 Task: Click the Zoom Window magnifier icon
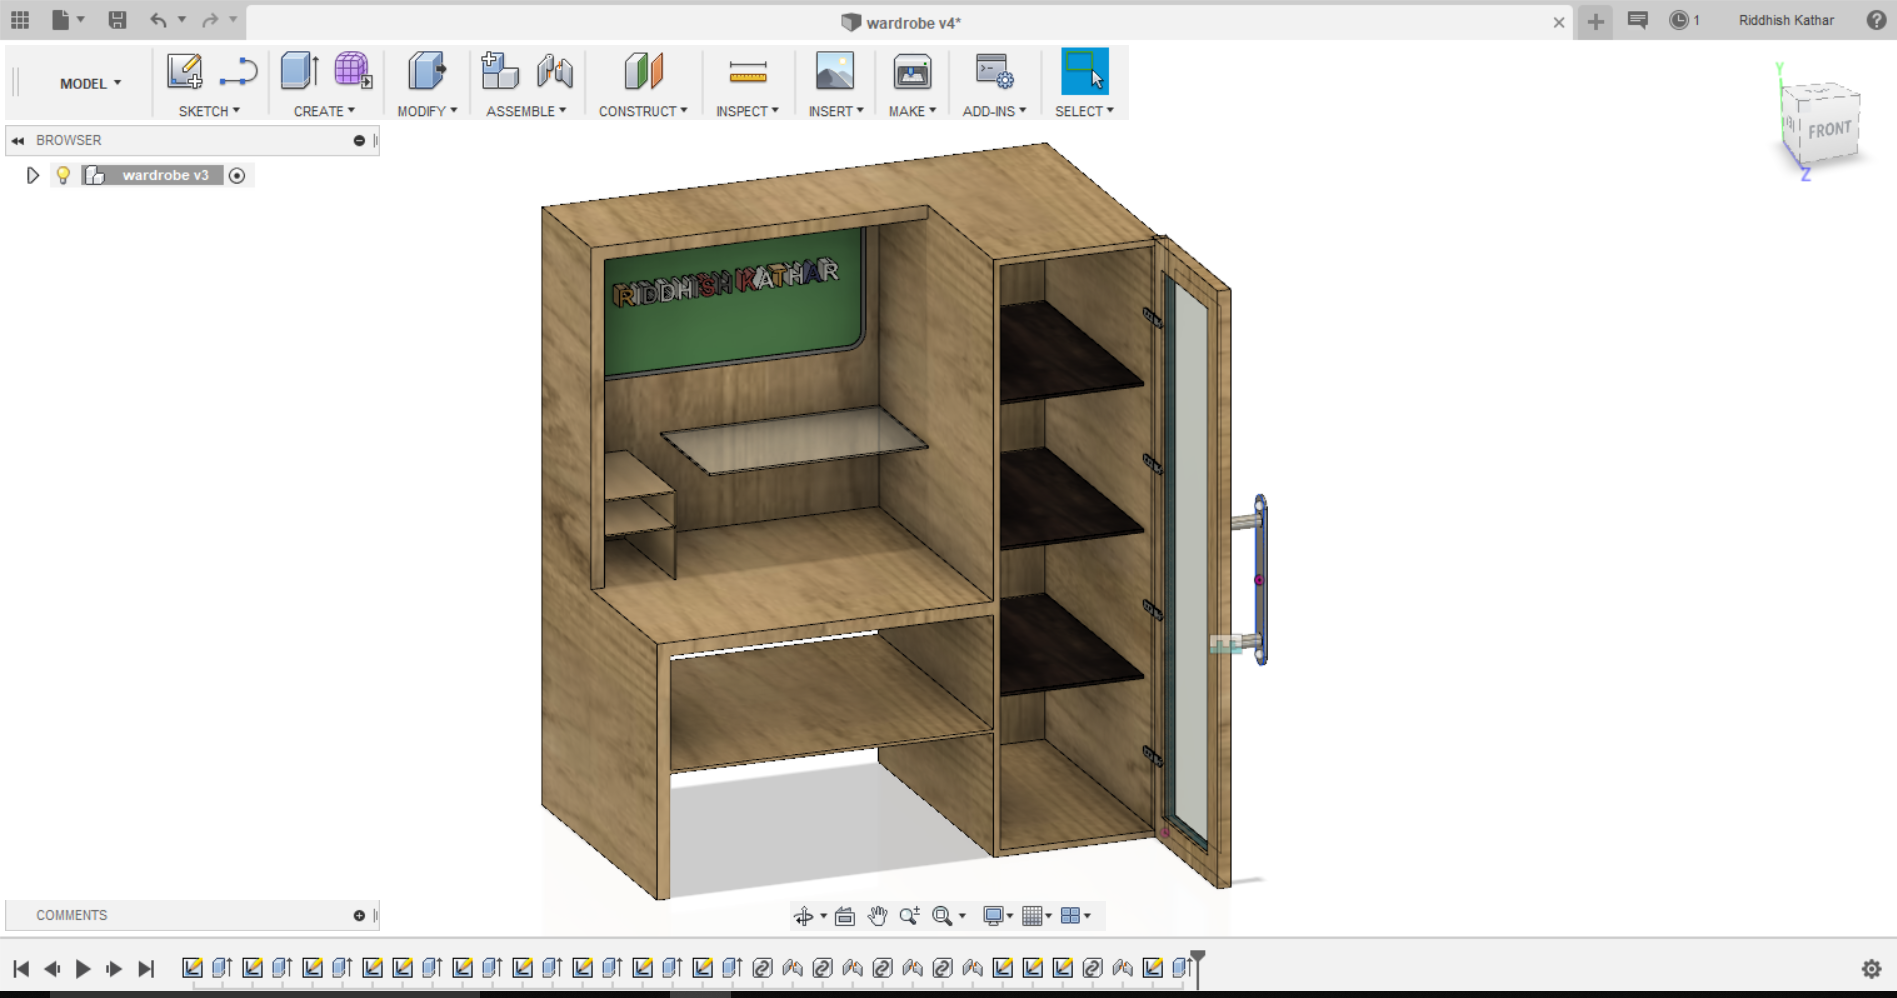tap(942, 916)
